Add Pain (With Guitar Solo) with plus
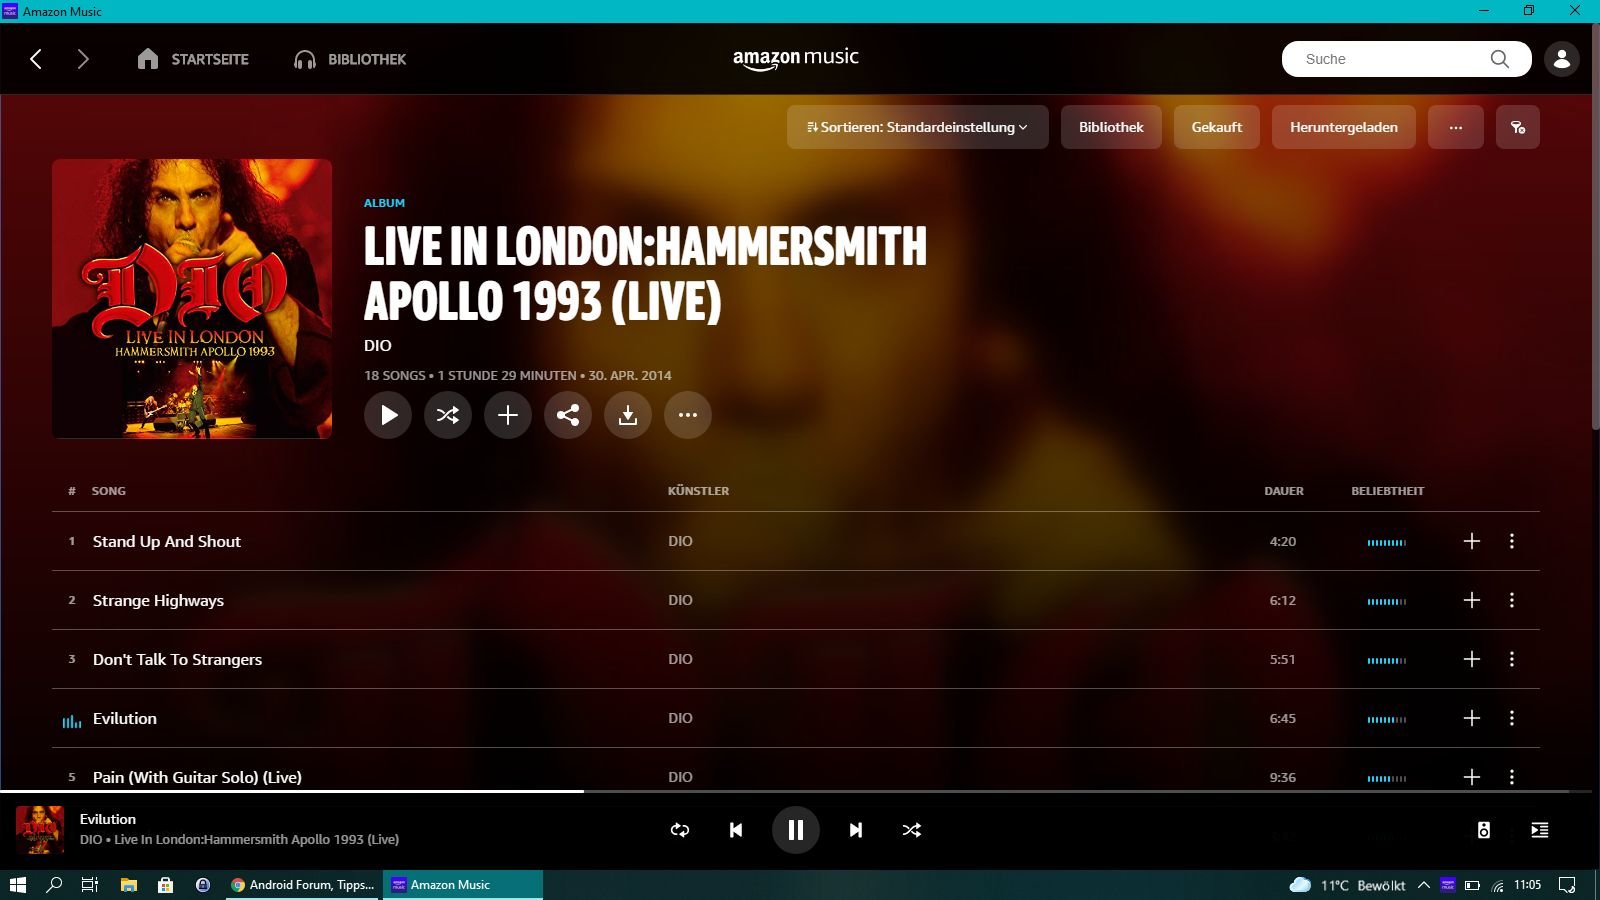This screenshot has width=1600, height=900. click(1472, 777)
